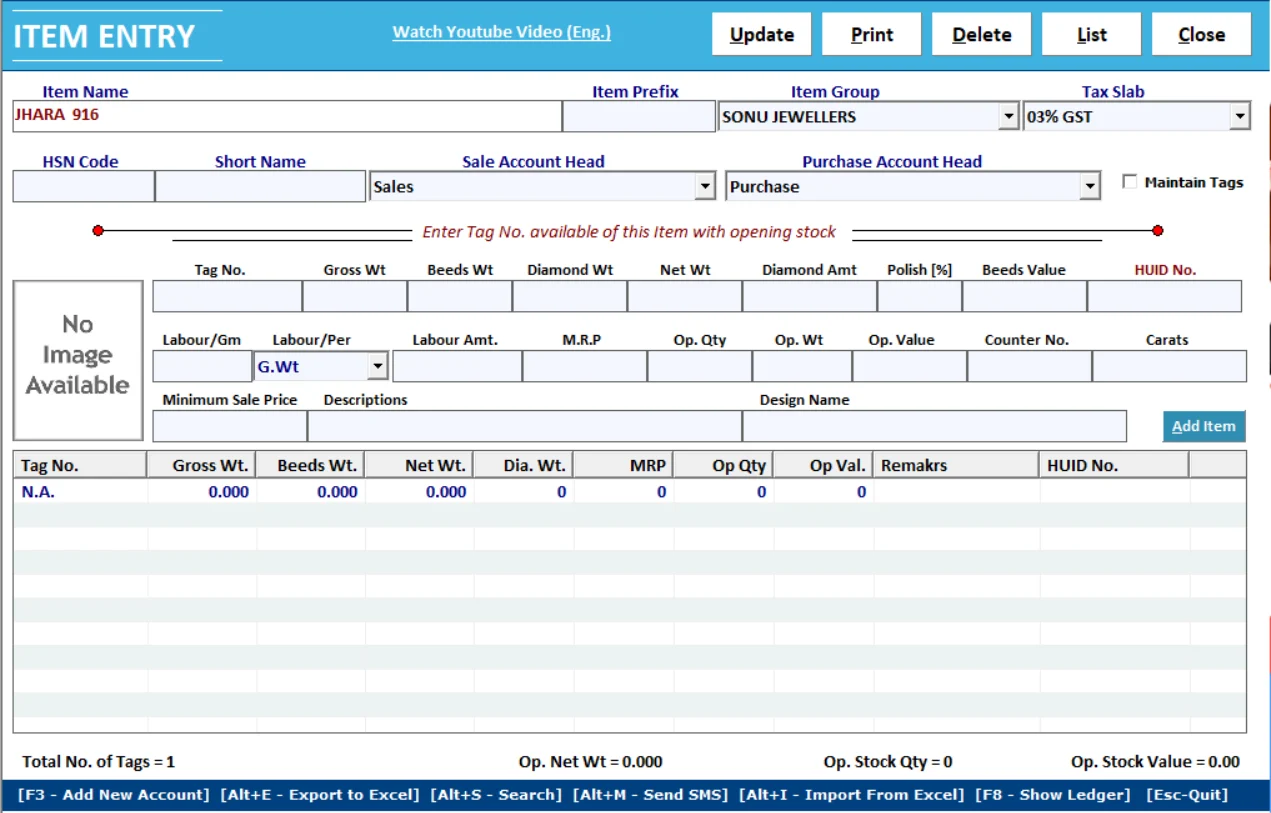
Task: Click the Op. Stock Value status text
Action: pos(1155,762)
